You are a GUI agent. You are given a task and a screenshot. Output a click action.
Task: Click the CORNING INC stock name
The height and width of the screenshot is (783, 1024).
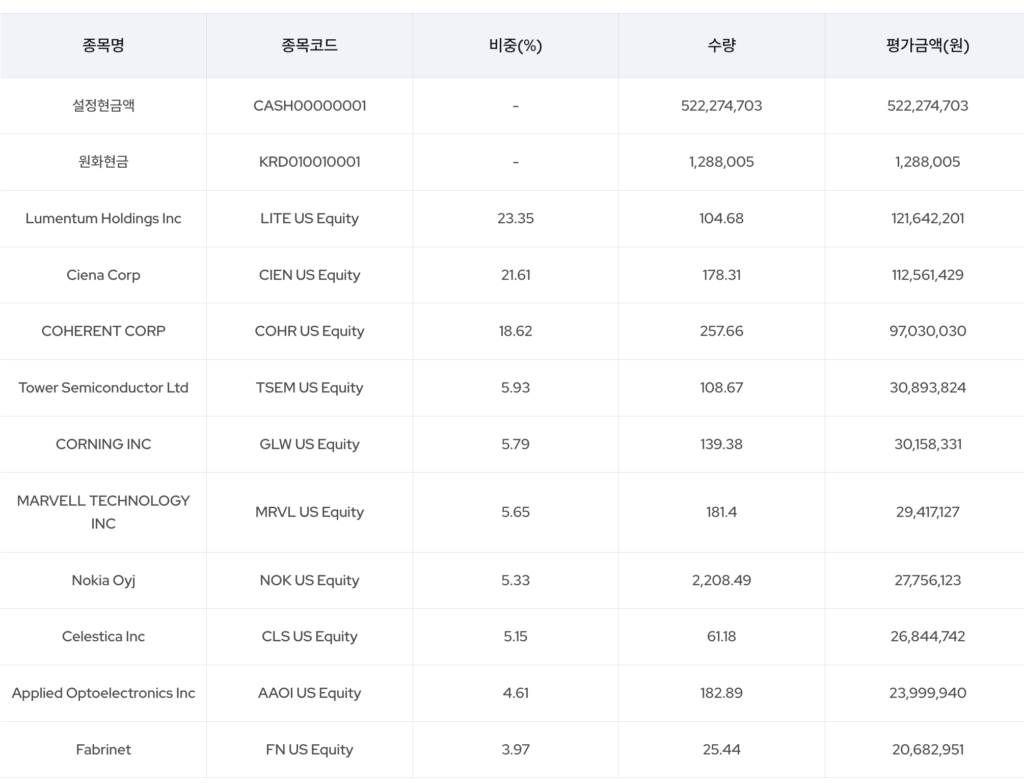click(x=103, y=444)
